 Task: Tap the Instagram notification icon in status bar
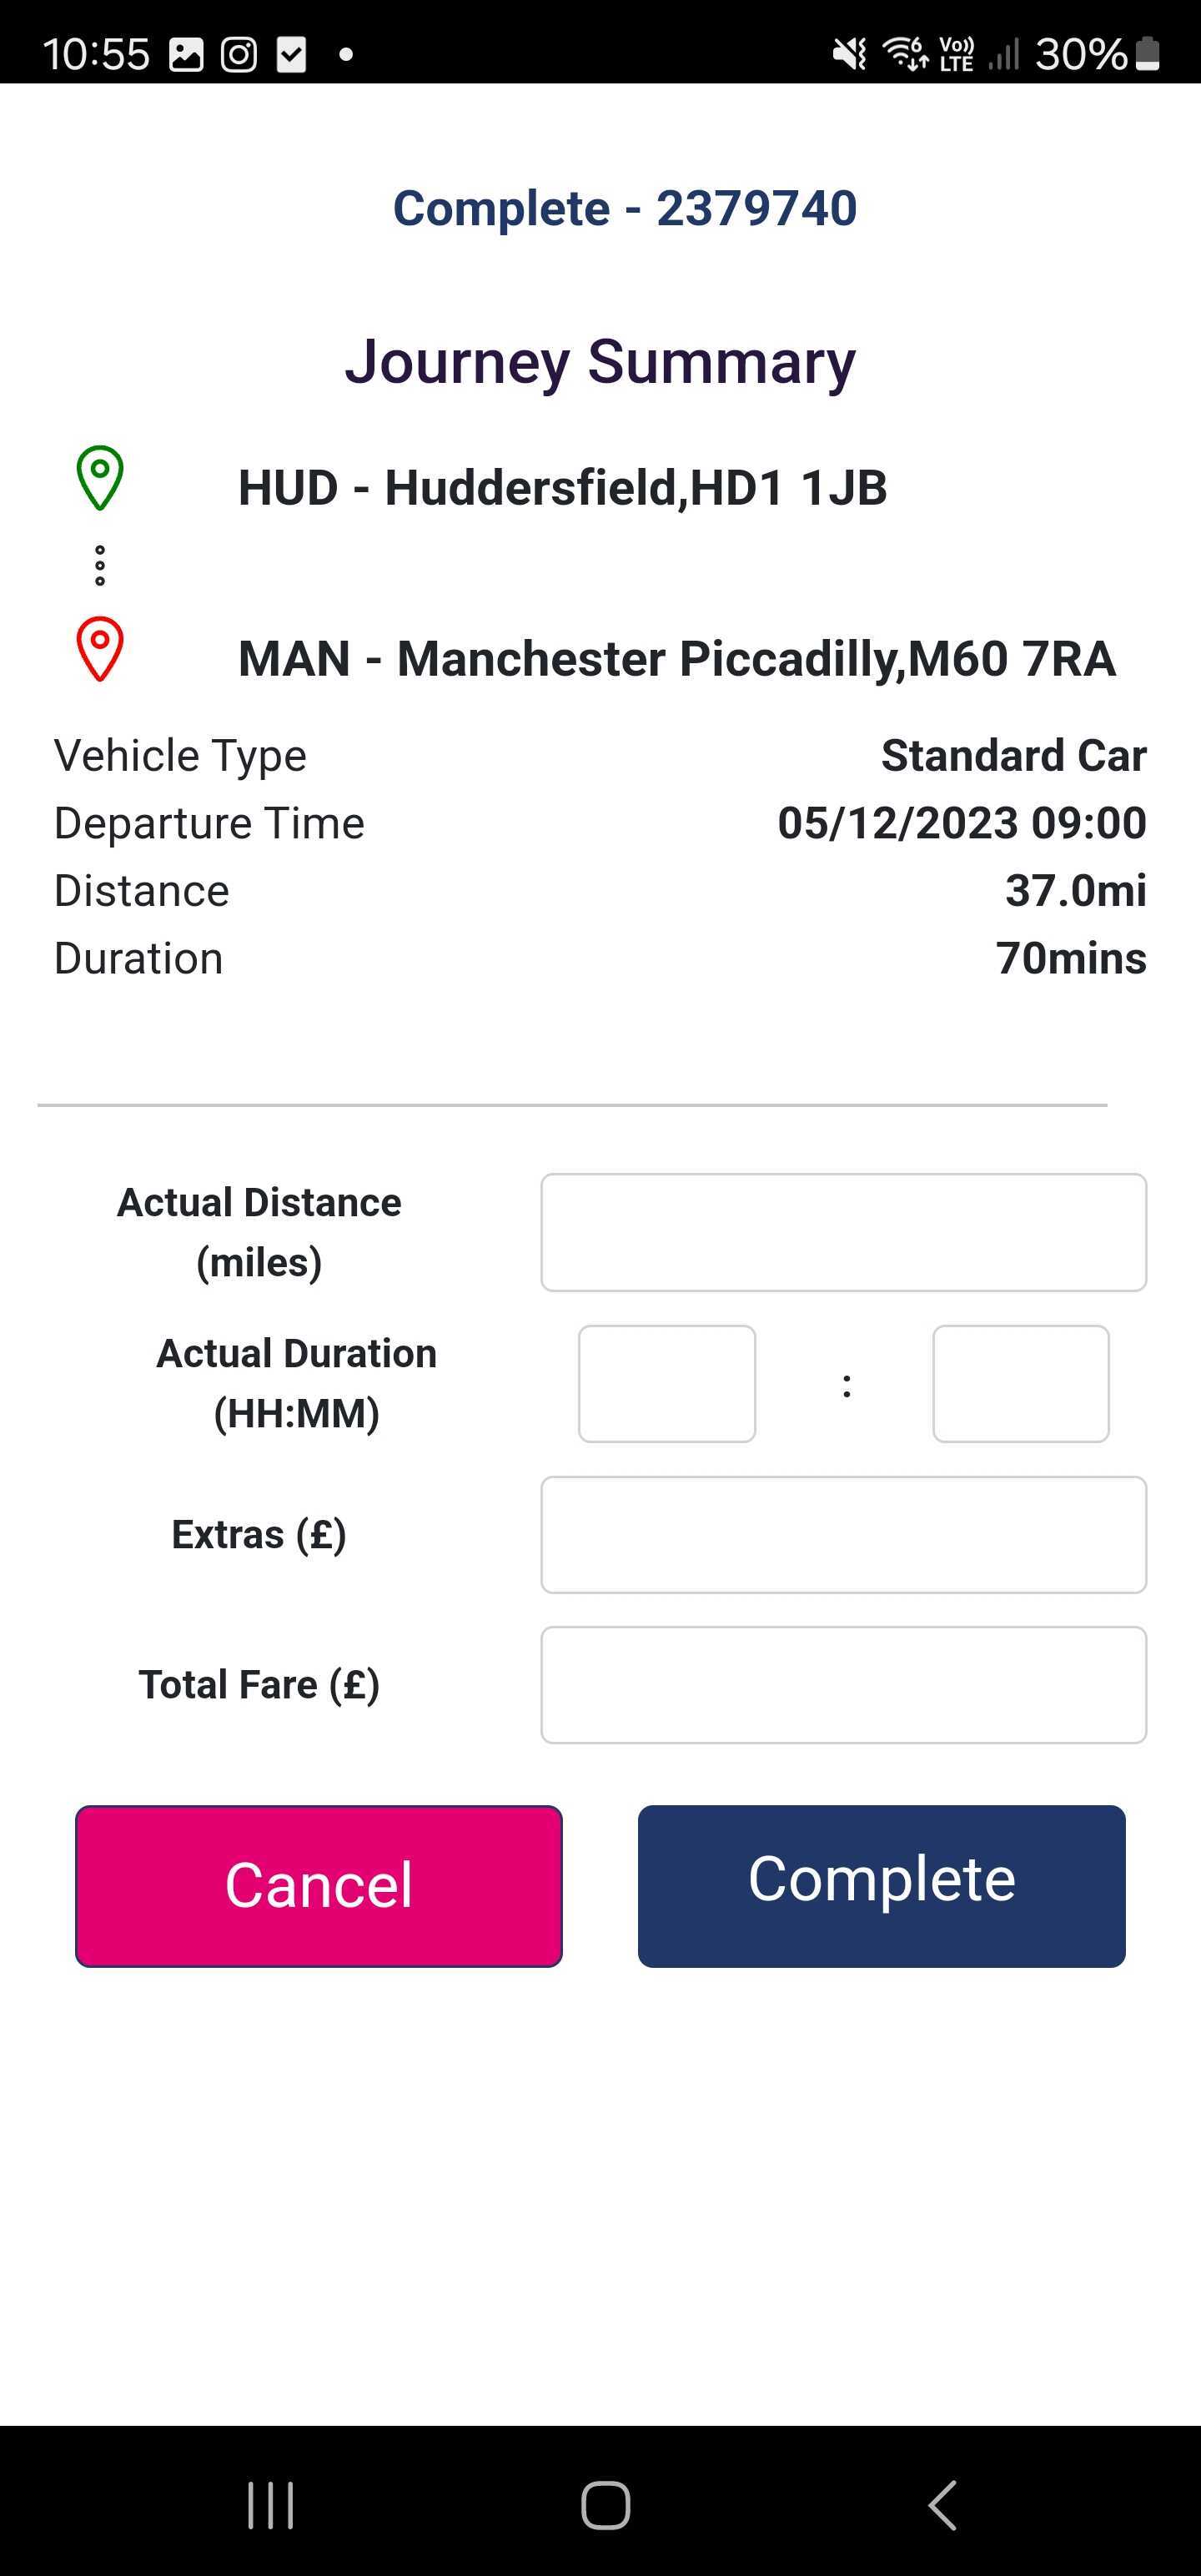(238, 54)
